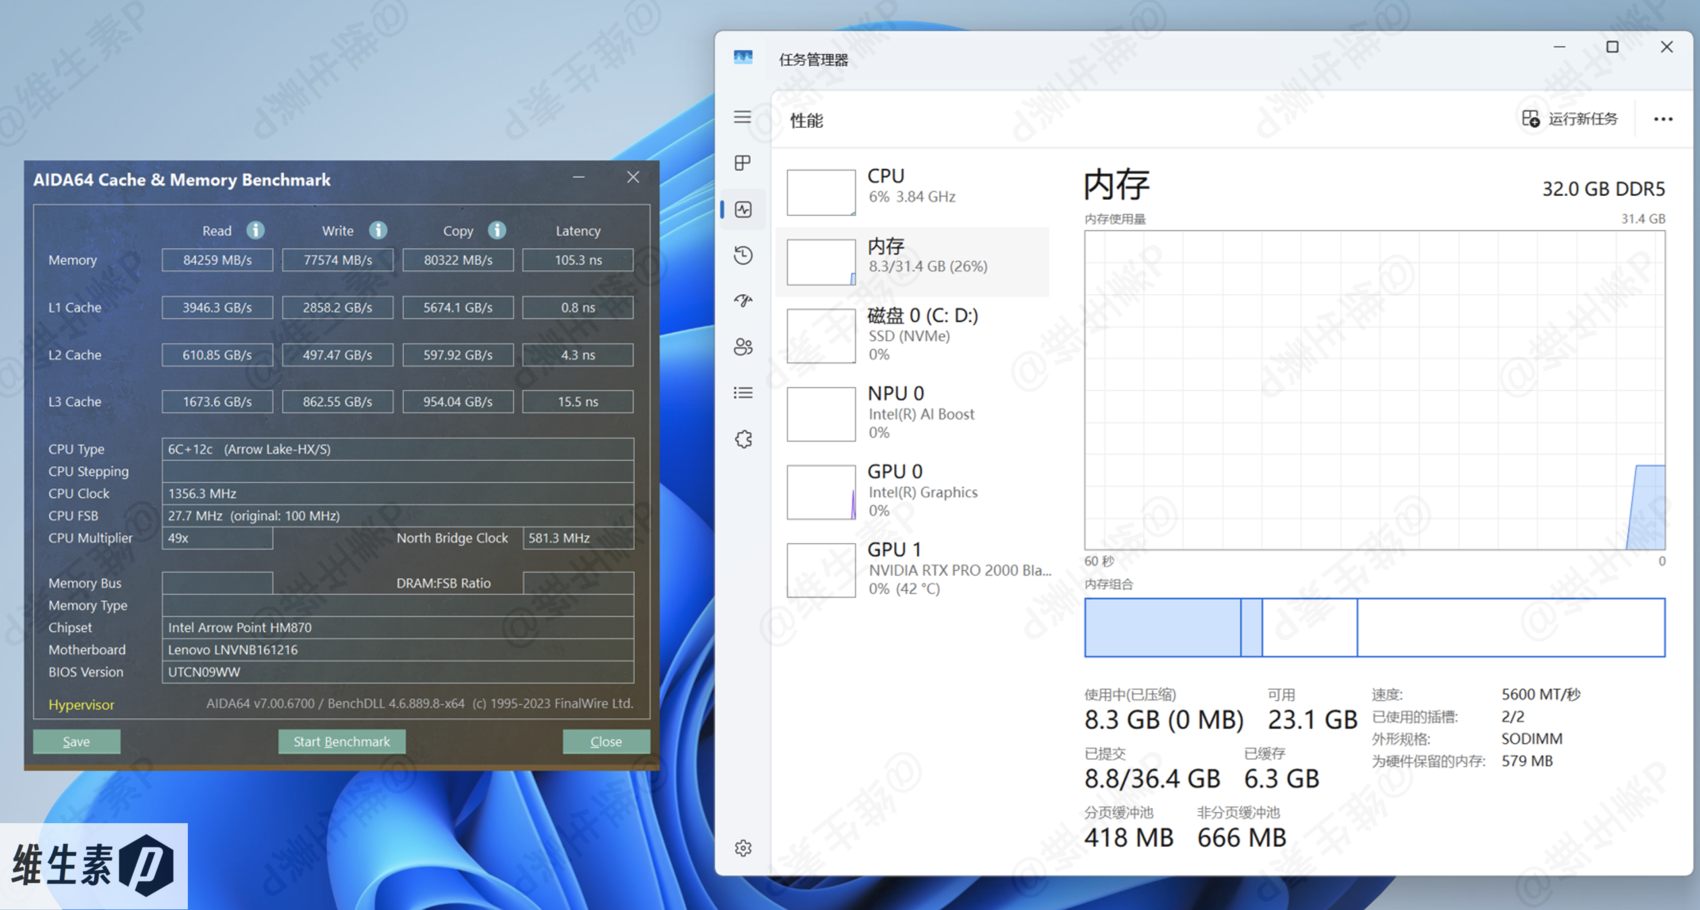
Task: Open App history icon in Task Manager
Action: coord(743,255)
